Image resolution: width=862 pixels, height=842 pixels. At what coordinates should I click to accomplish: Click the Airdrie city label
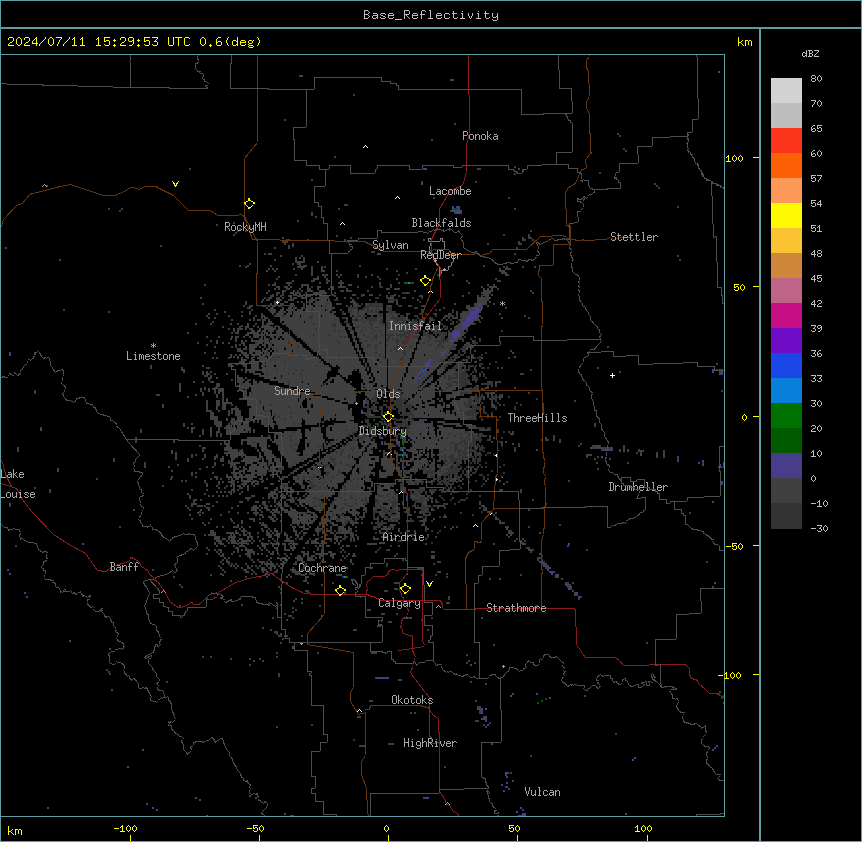[404, 537]
